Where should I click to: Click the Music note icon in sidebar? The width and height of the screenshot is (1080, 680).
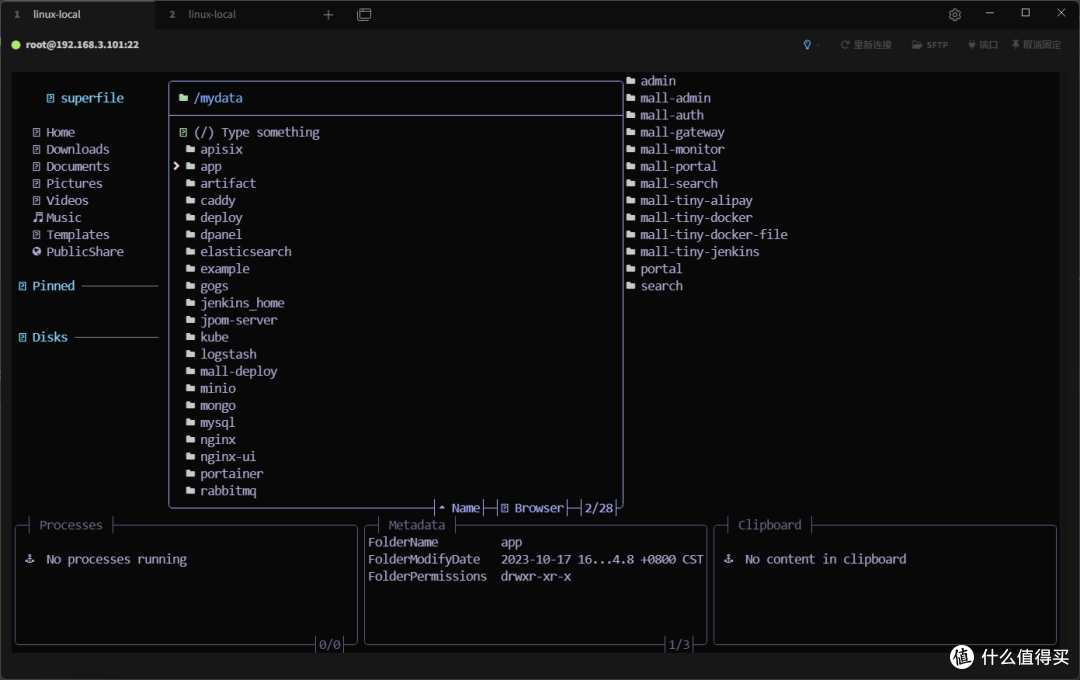coord(38,217)
